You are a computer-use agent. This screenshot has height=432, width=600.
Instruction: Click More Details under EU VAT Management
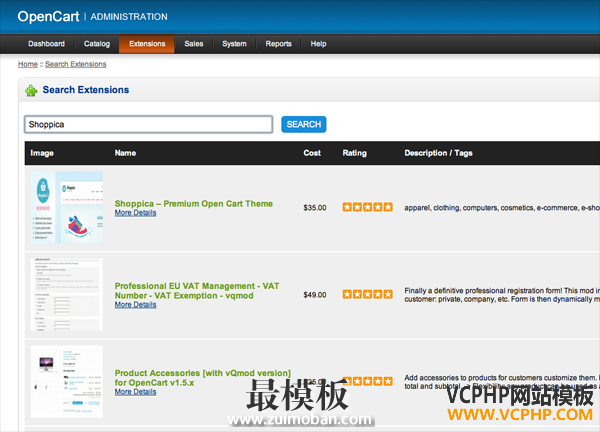tap(135, 305)
